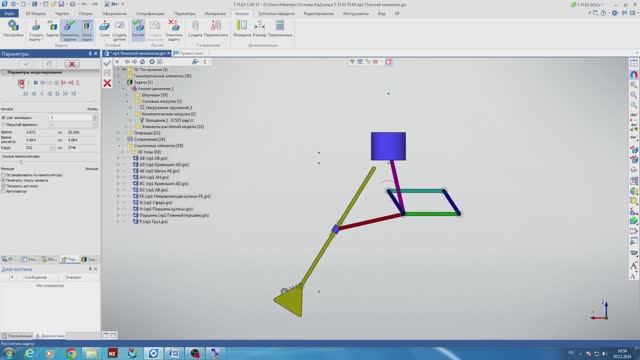Select the Размер dimension tool

(259, 29)
